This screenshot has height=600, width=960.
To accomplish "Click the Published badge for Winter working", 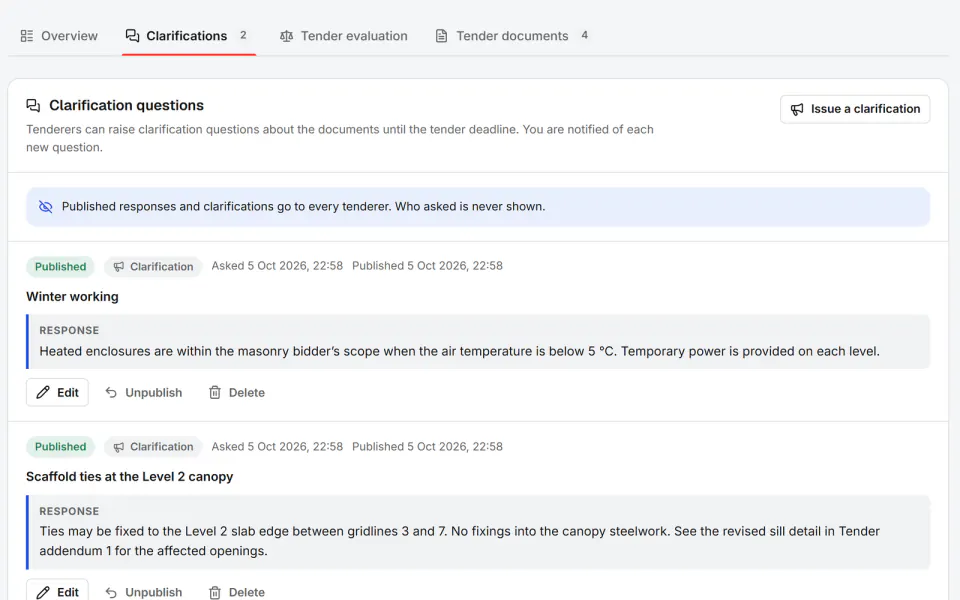I will (x=60, y=266).
